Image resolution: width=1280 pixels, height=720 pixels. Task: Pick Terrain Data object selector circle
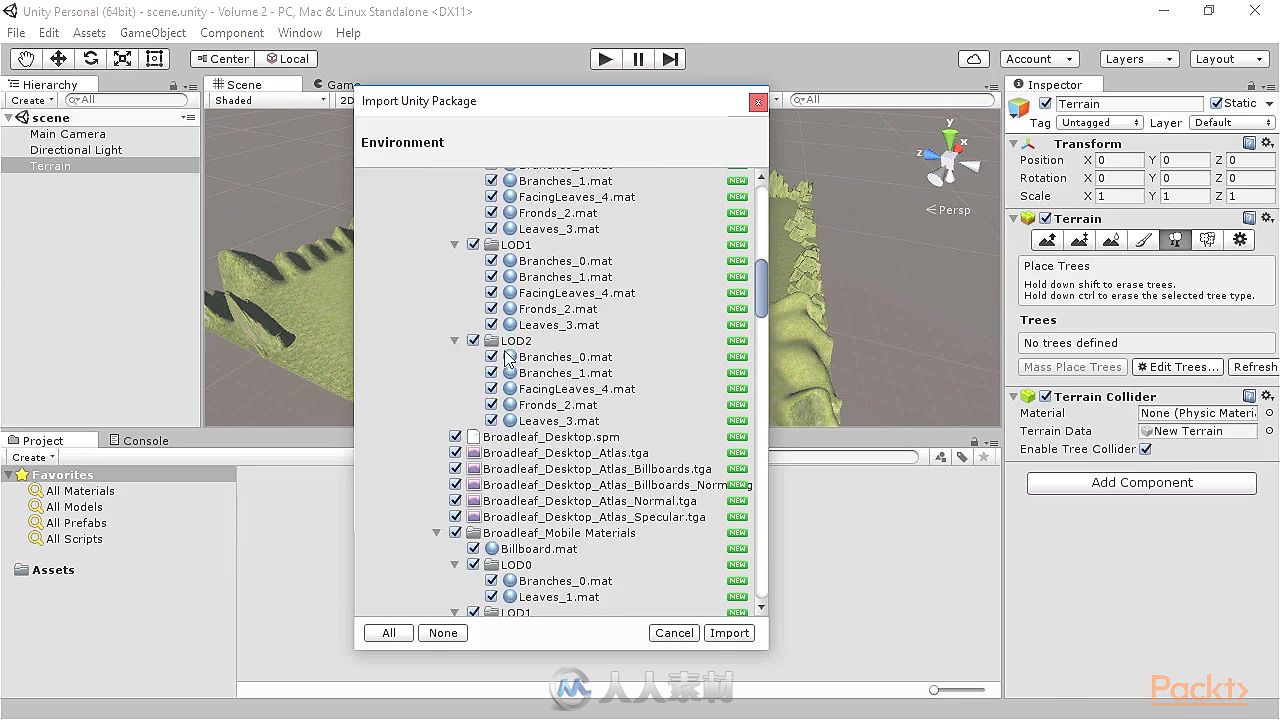(1270, 431)
